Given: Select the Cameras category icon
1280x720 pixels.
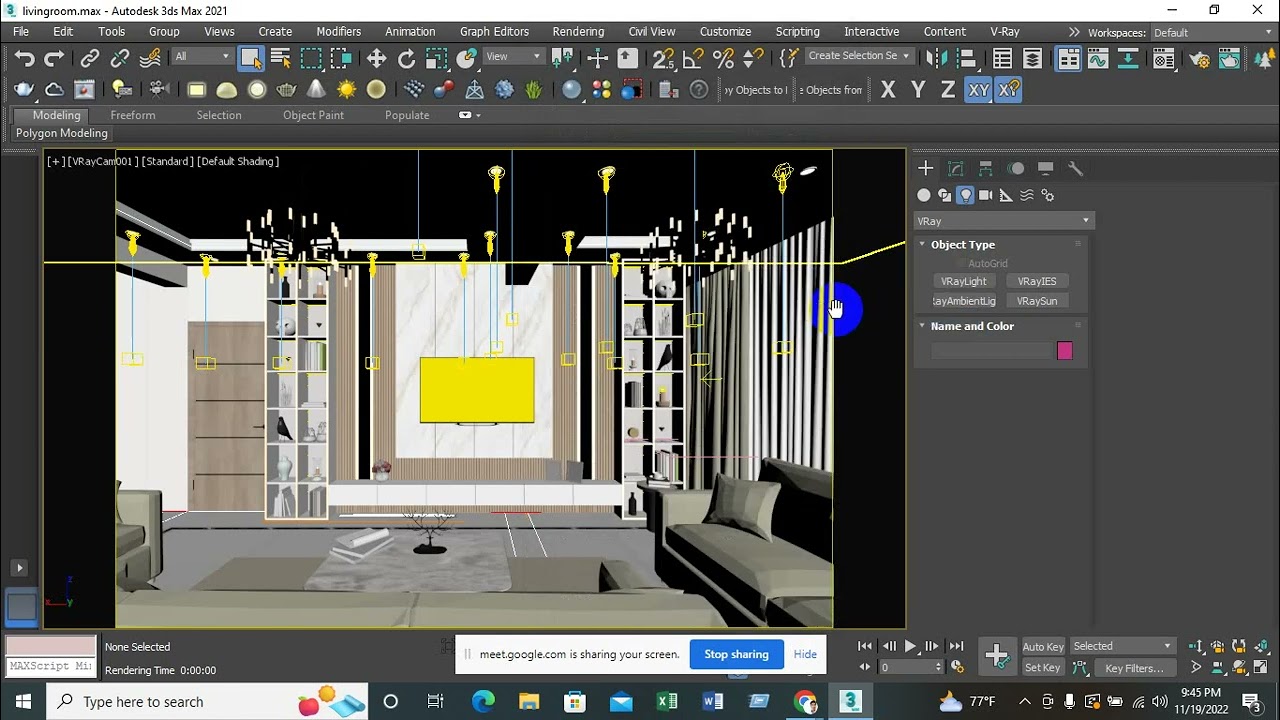Looking at the screenshot, I should [x=985, y=195].
